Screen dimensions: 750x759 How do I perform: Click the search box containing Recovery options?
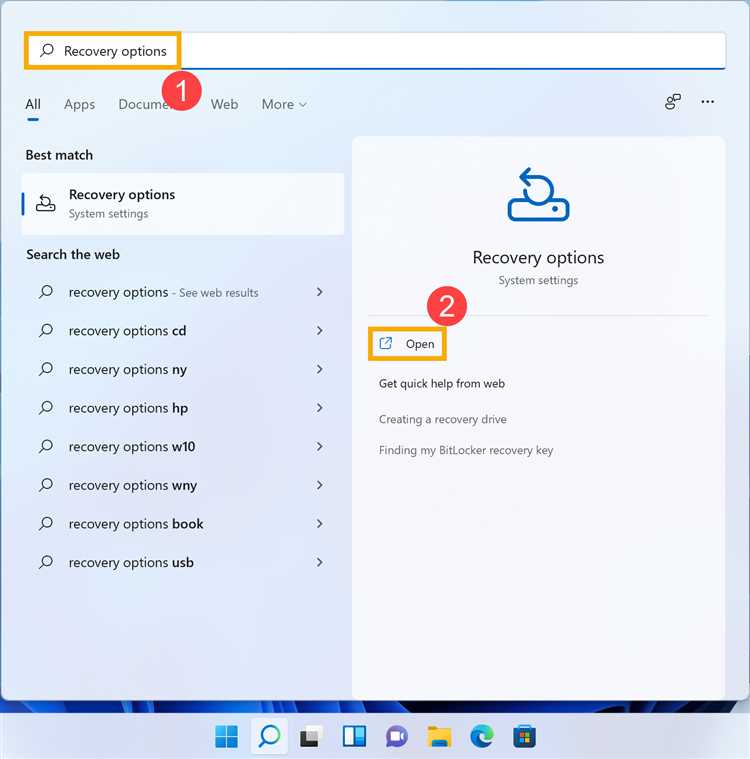pyautogui.click(x=375, y=51)
